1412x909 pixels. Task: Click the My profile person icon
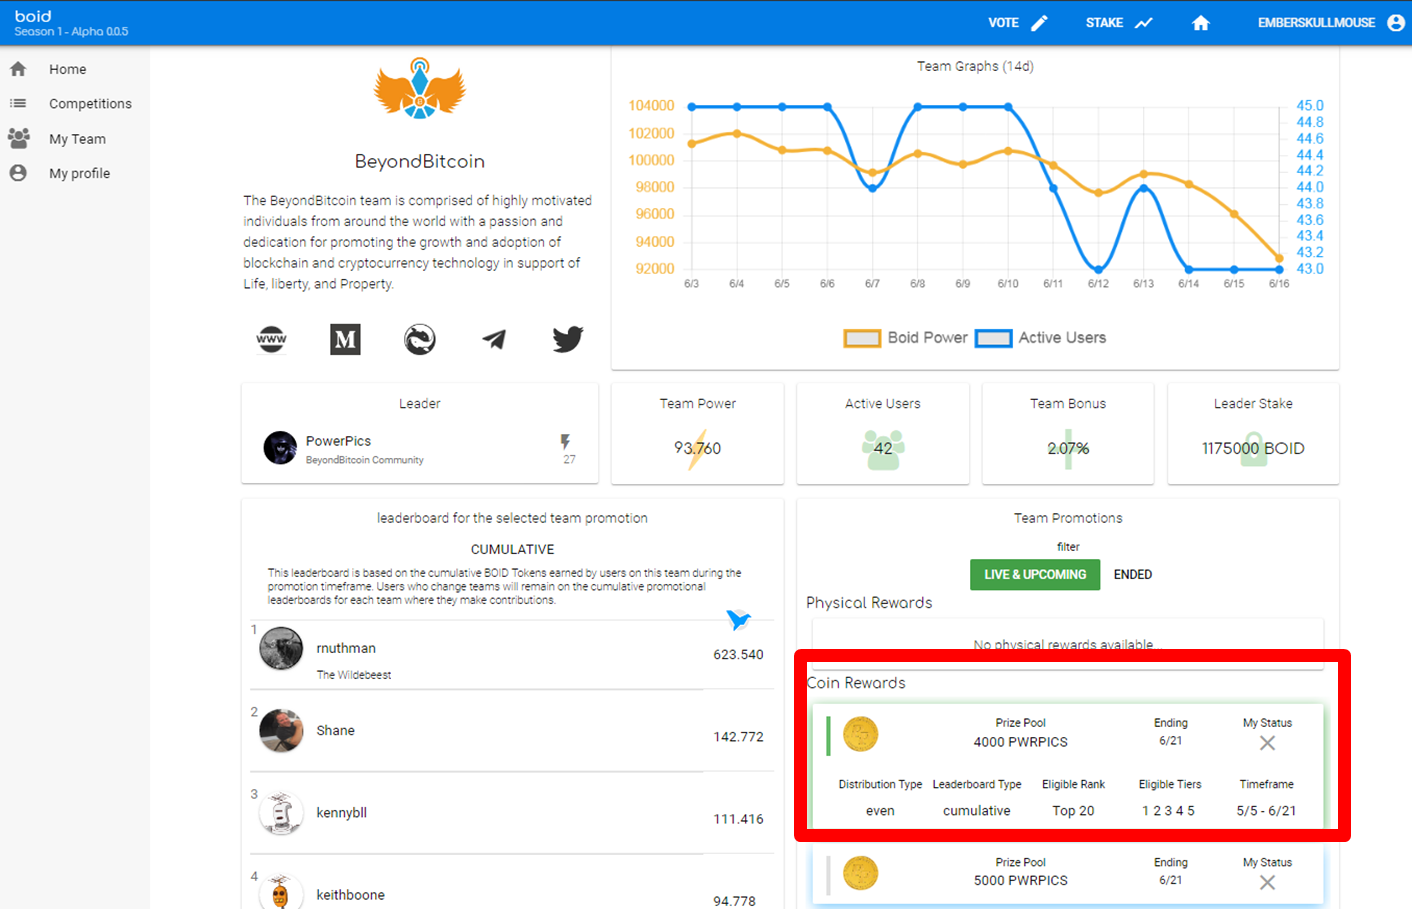tap(18, 173)
